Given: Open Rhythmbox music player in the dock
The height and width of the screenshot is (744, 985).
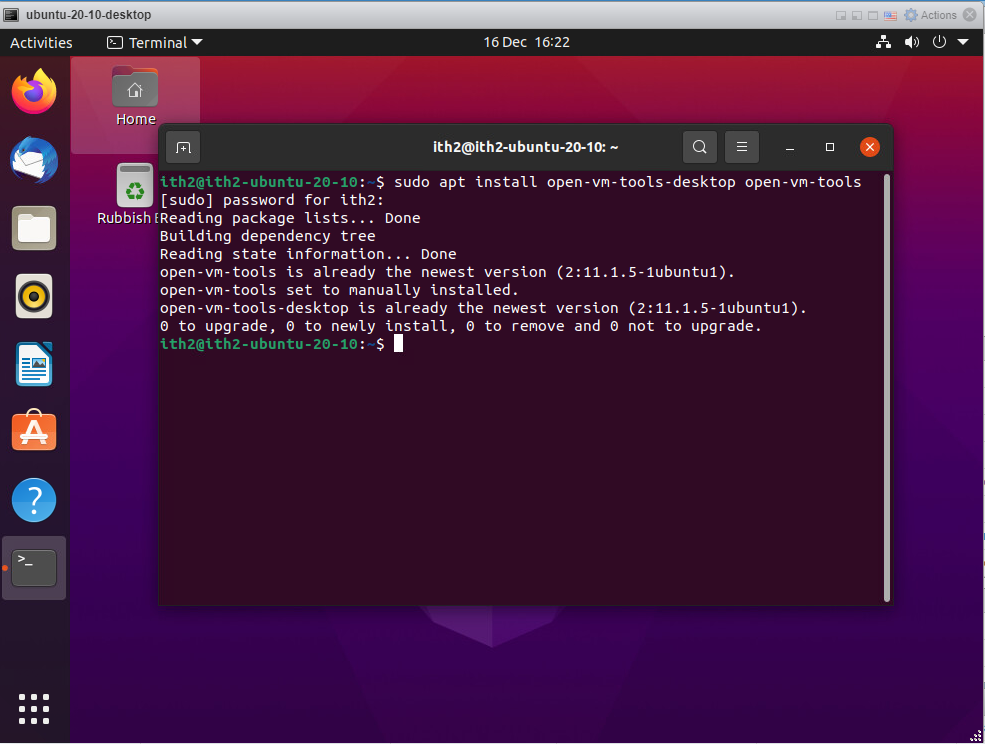Looking at the screenshot, I should pos(34,296).
